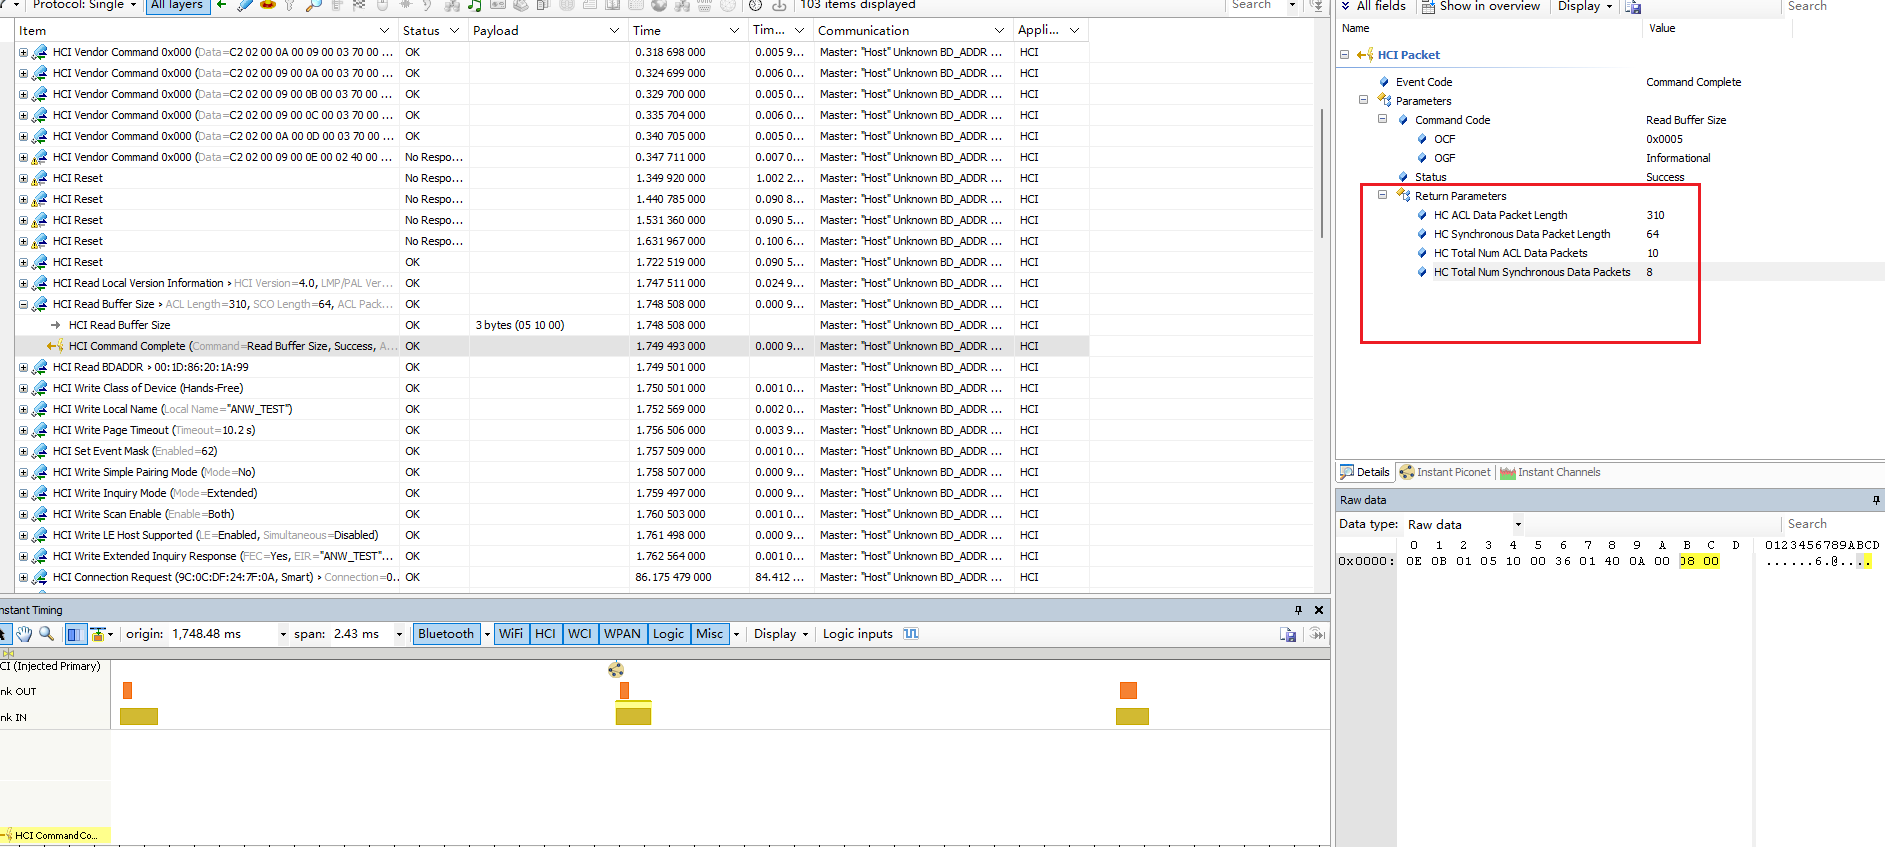Pin the Raw data panel
The height and width of the screenshot is (847, 1885).
point(1876,500)
